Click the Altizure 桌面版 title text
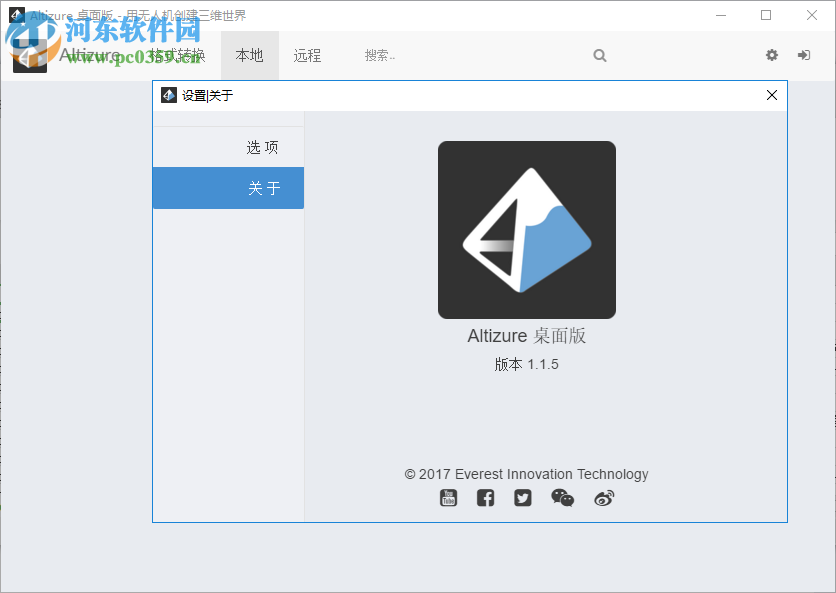 (x=526, y=336)
